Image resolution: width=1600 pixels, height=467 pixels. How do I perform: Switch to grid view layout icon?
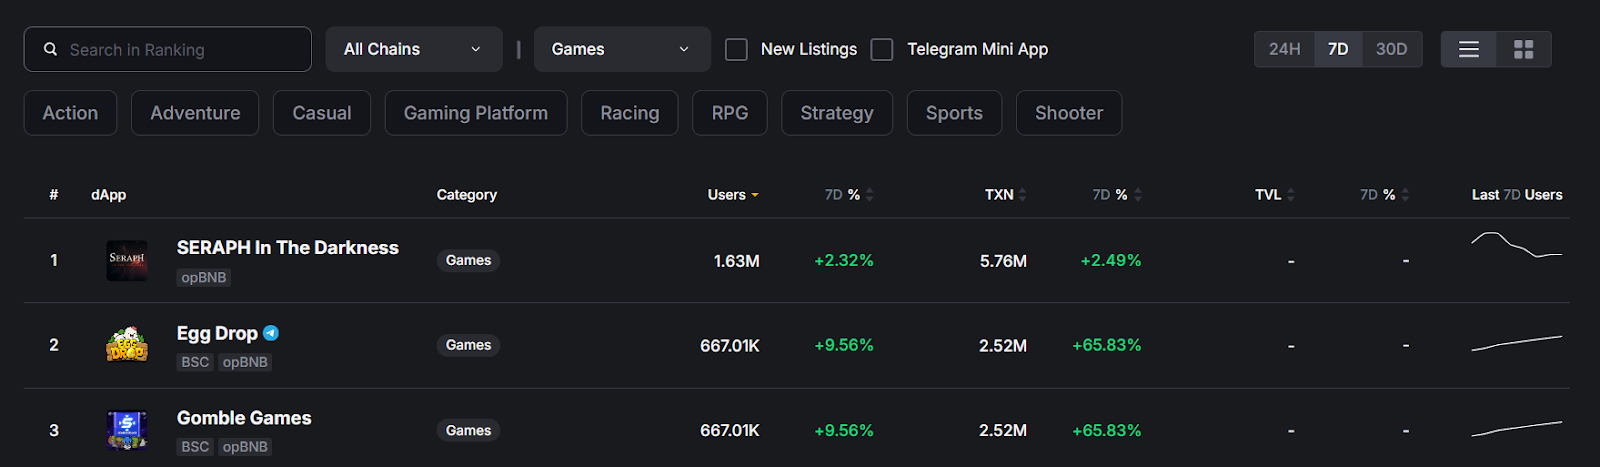pyautogui.click(x=1523, y=49)
